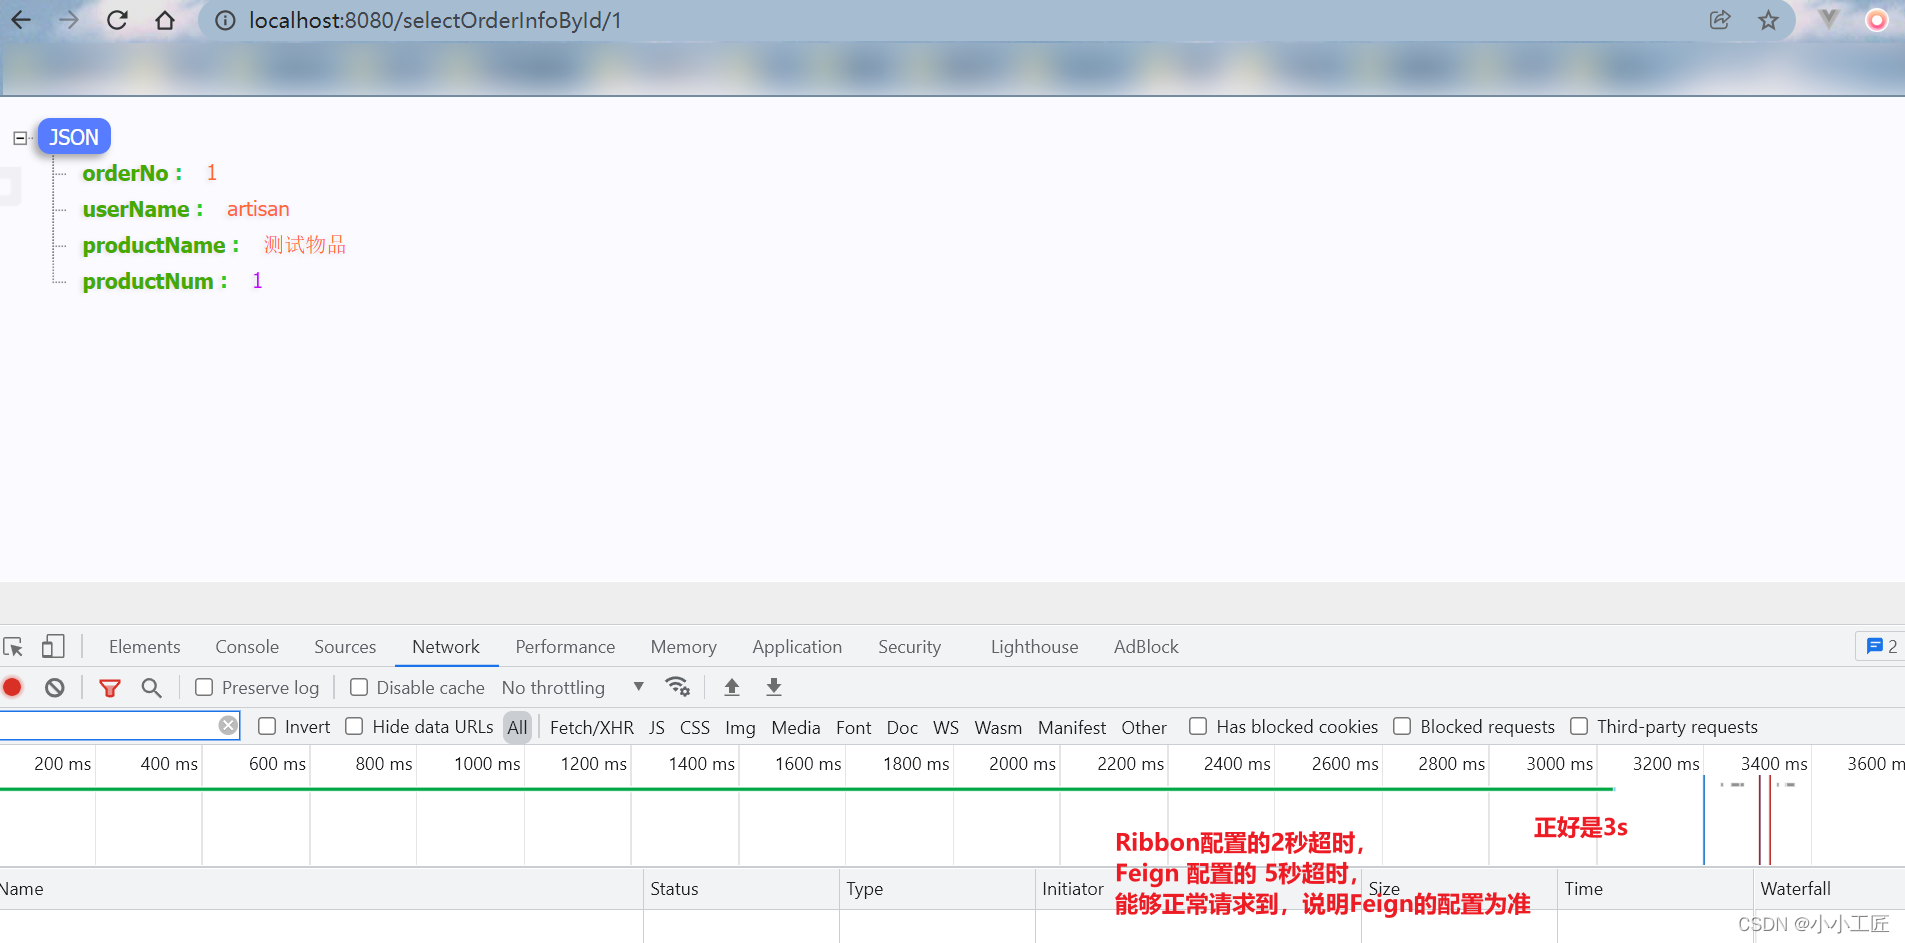1905x943 pixels.
Task: Click Import HAR file upload icon
Action: [732, 687]
